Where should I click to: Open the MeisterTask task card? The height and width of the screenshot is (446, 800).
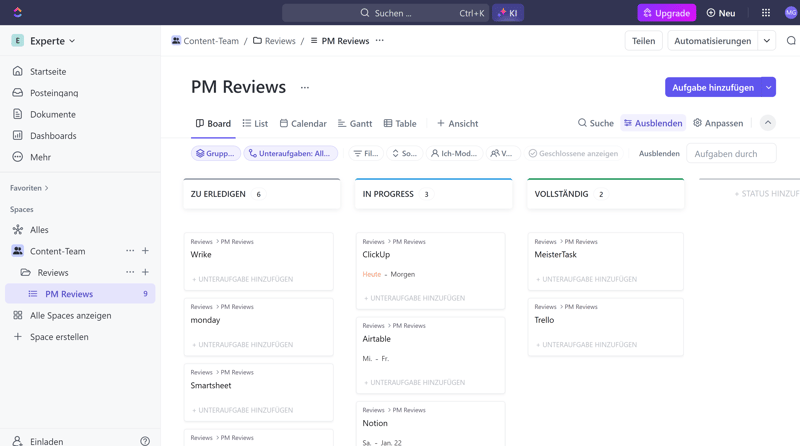tap(606, 262)
